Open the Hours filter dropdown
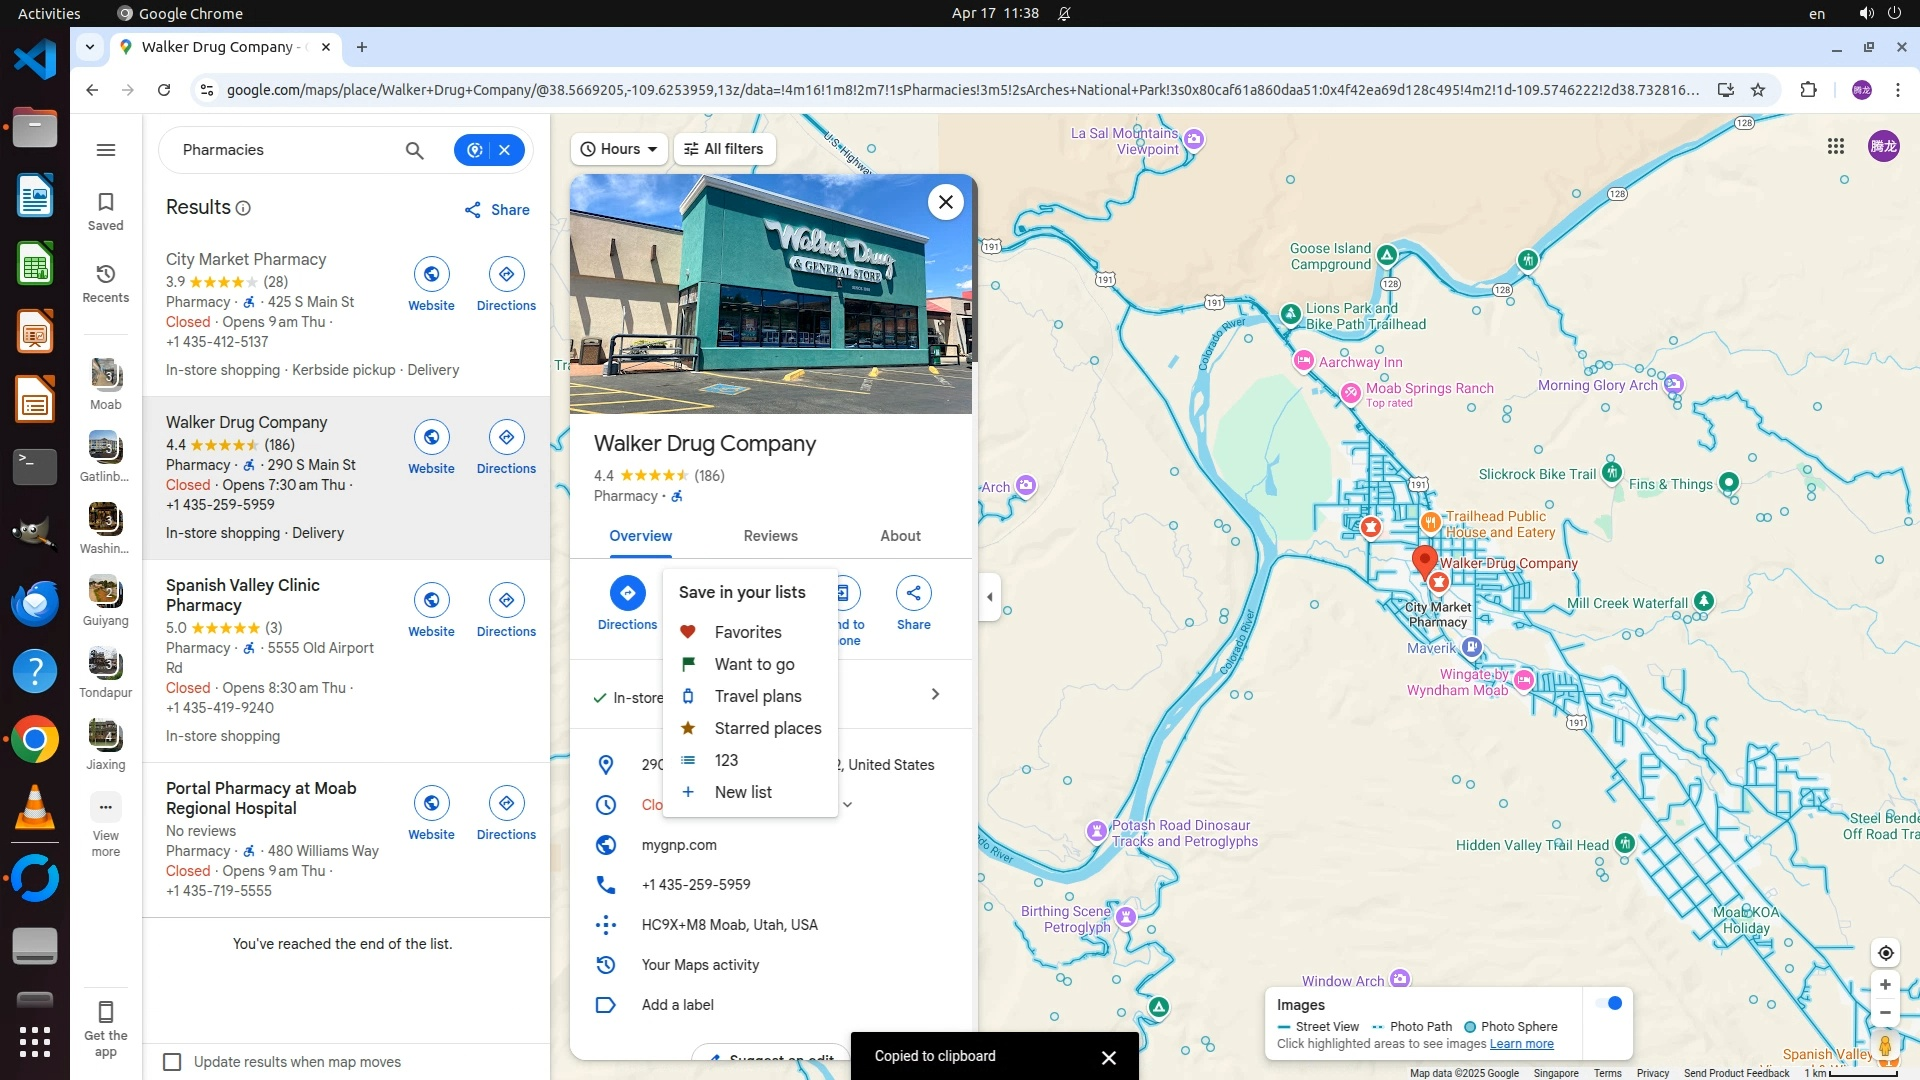 point(619,149)
